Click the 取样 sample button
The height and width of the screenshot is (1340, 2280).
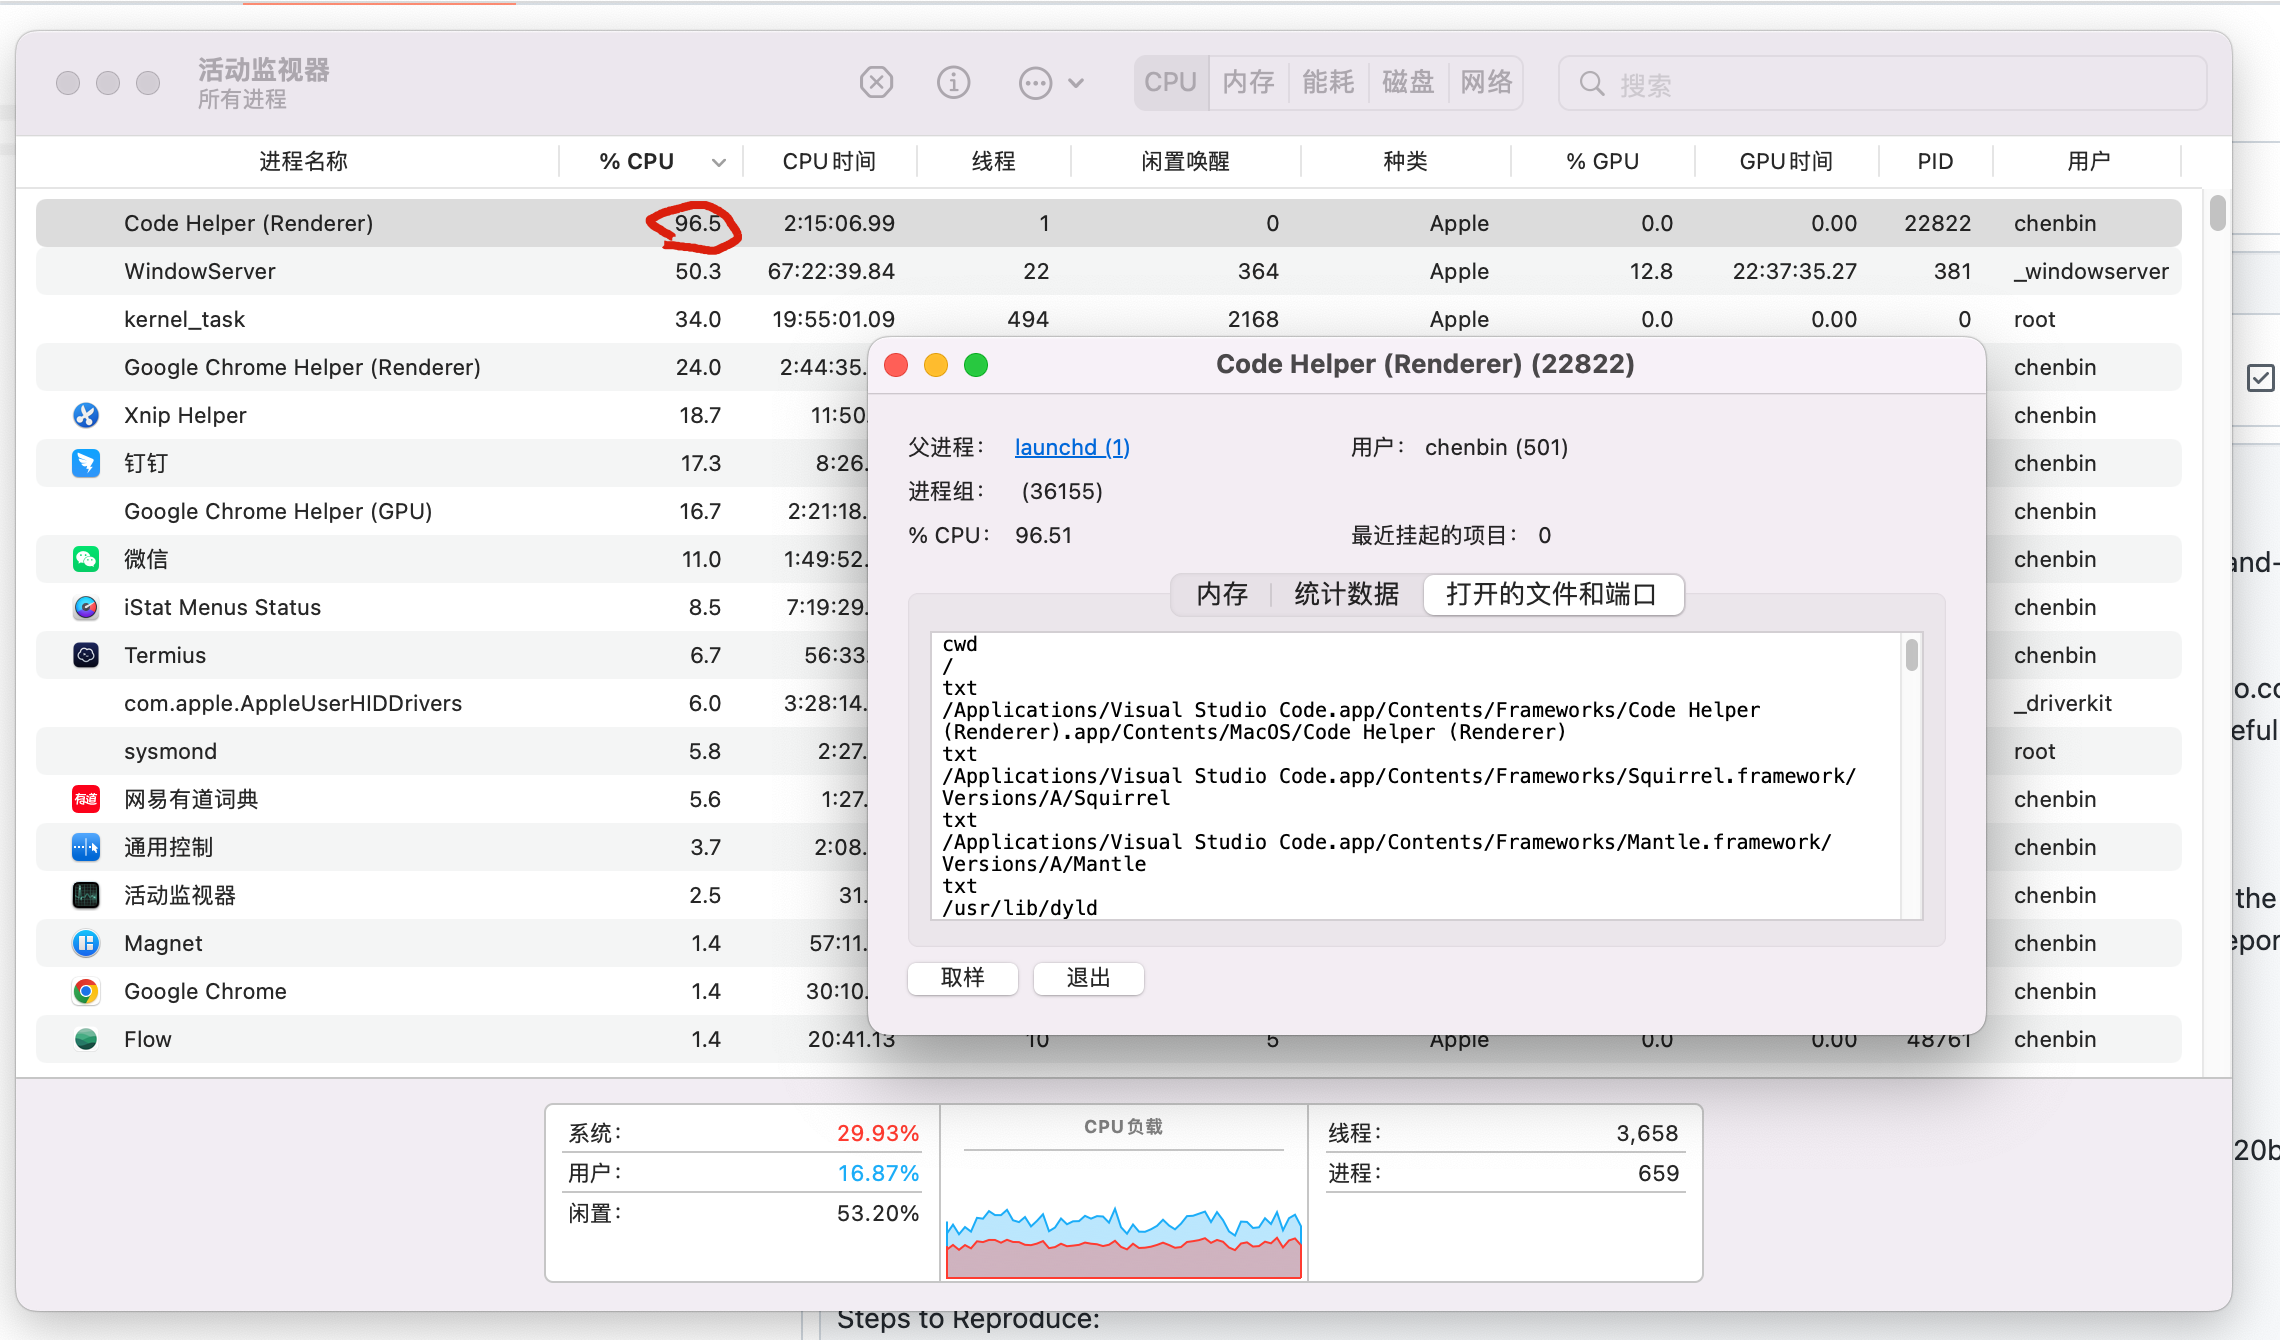tap(962, 977)
